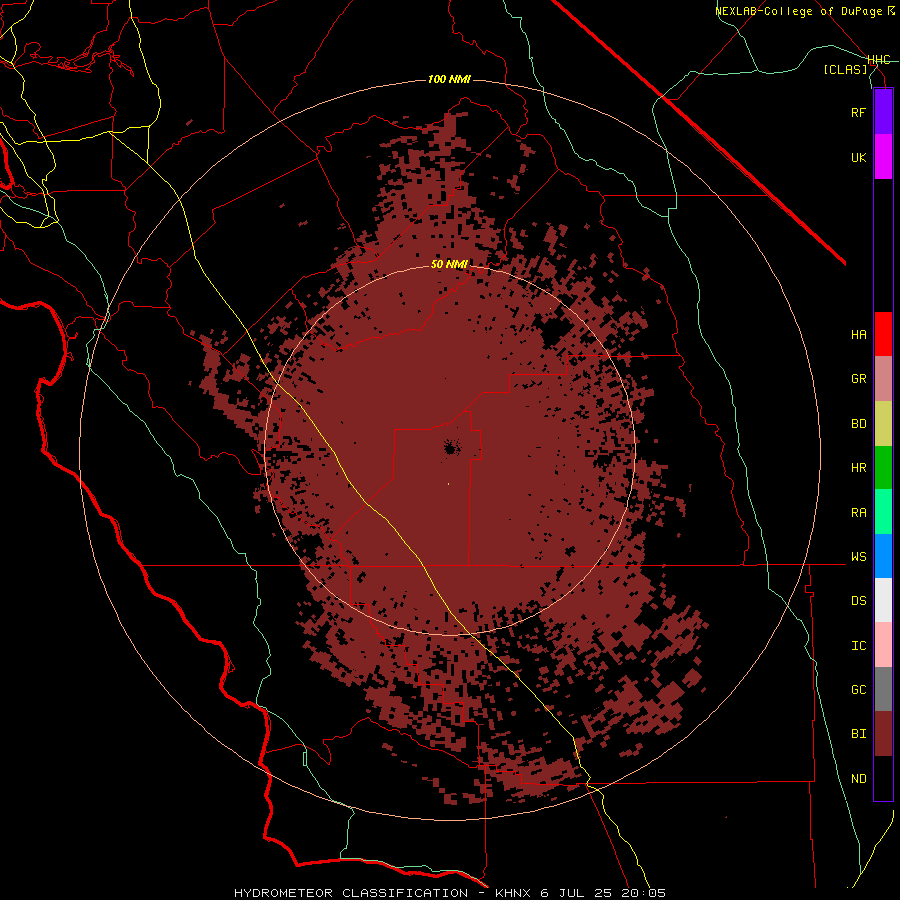Click the '6 JUL 25' date text
900x900 pixels.
click(576, 893)
